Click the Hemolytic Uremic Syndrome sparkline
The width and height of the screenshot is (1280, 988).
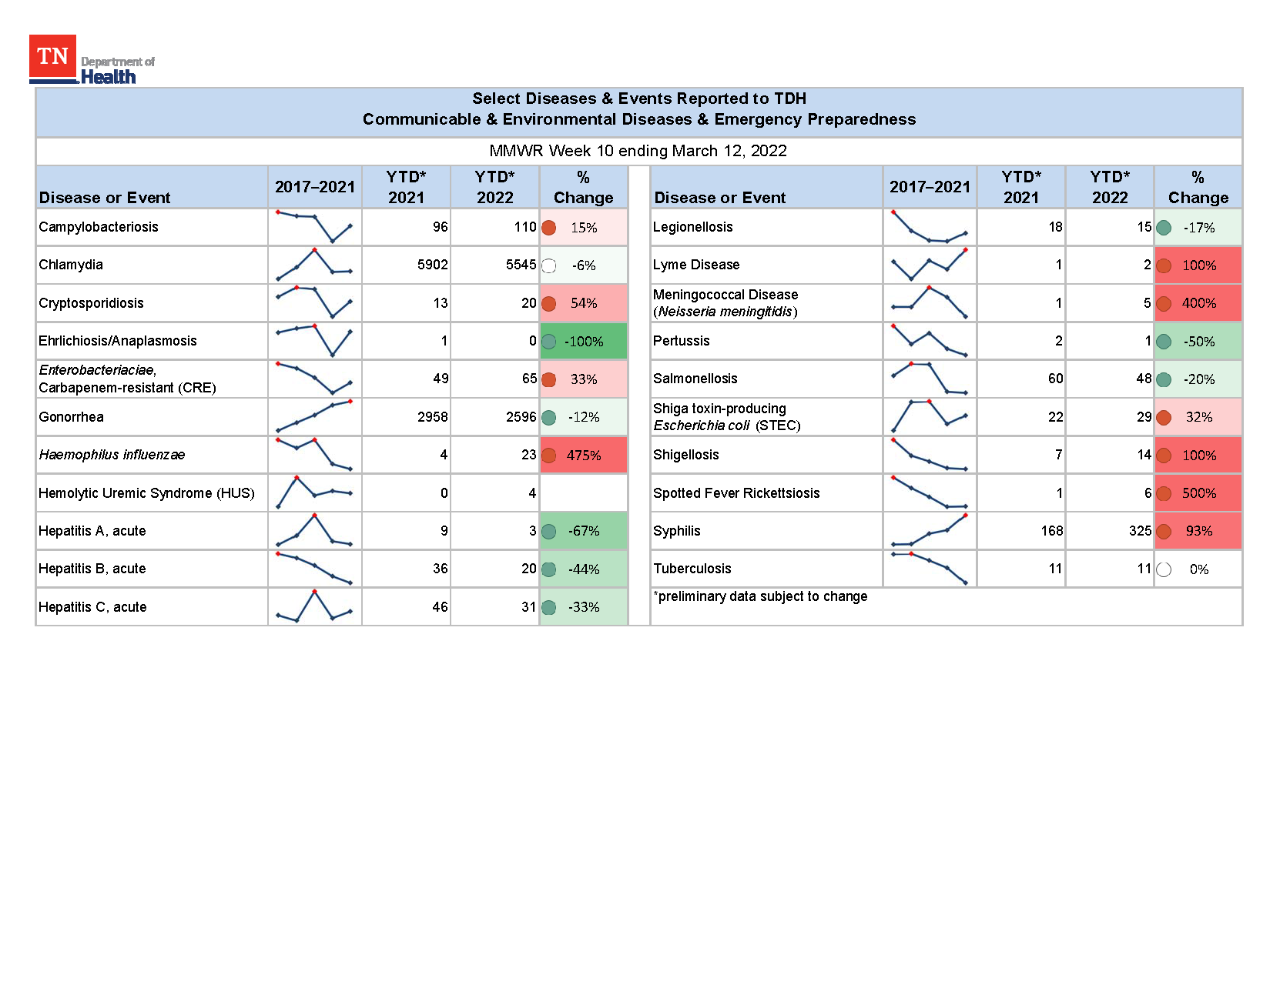(x=314, y=492)
